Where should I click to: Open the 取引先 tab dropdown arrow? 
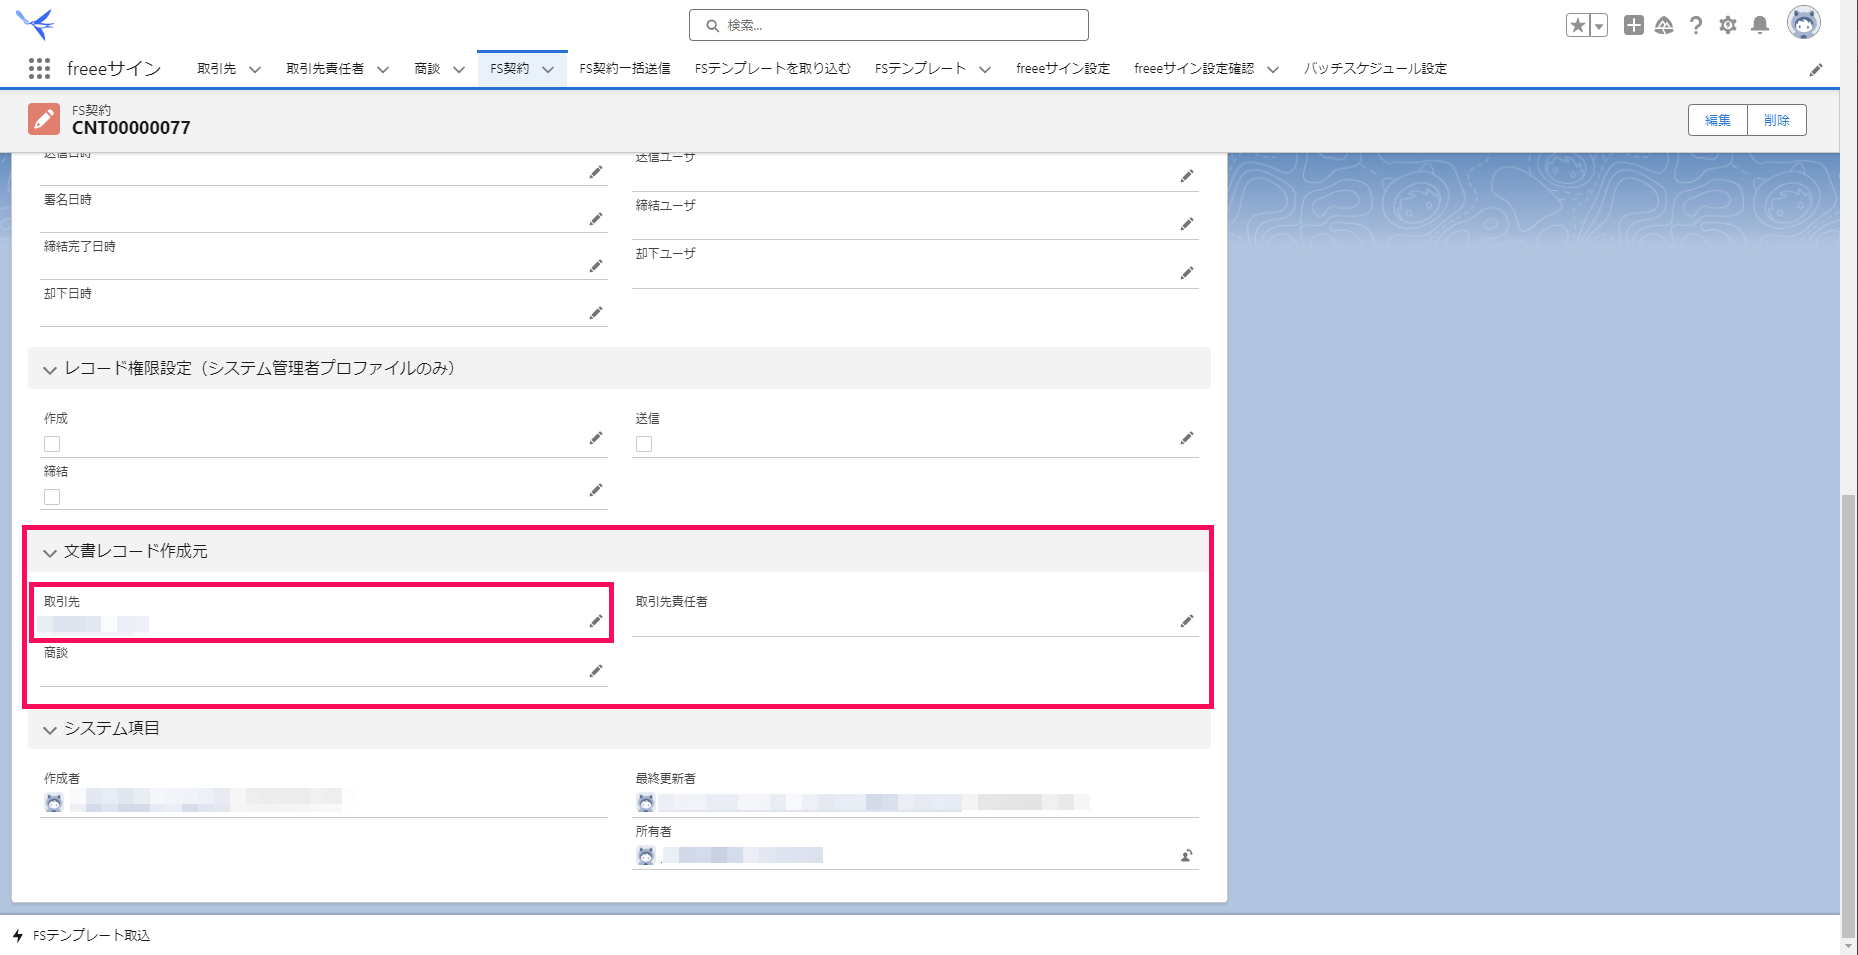pyautogui.click(x=255, y=69)
